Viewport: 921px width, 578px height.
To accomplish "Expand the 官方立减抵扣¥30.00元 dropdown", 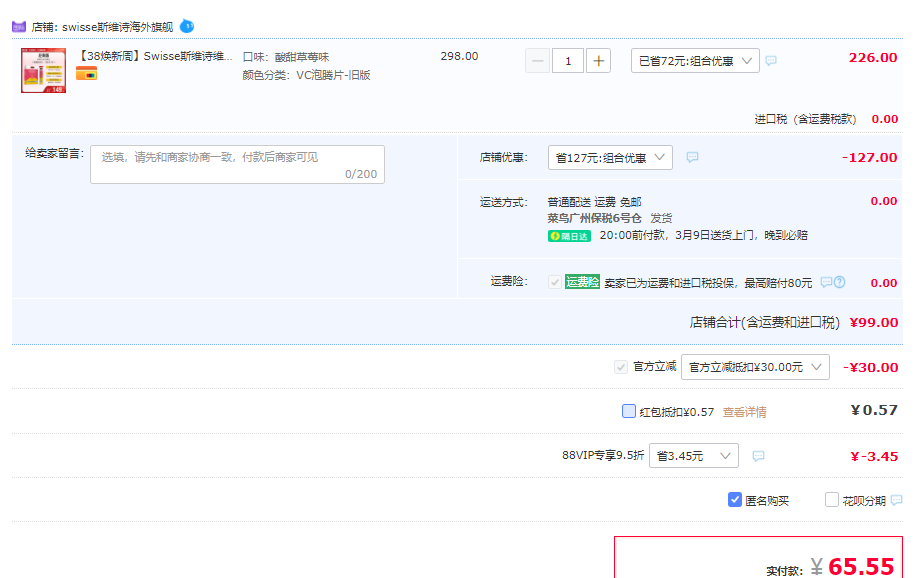I will click(755, 367).
